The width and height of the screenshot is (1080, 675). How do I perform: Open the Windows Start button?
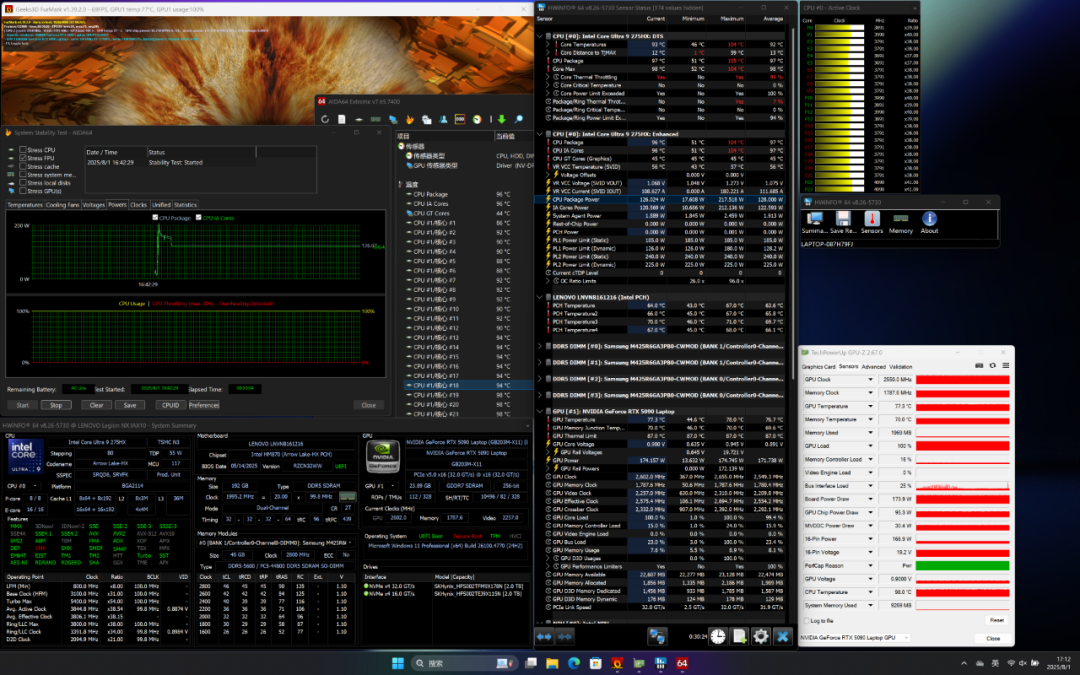(397, 663)
